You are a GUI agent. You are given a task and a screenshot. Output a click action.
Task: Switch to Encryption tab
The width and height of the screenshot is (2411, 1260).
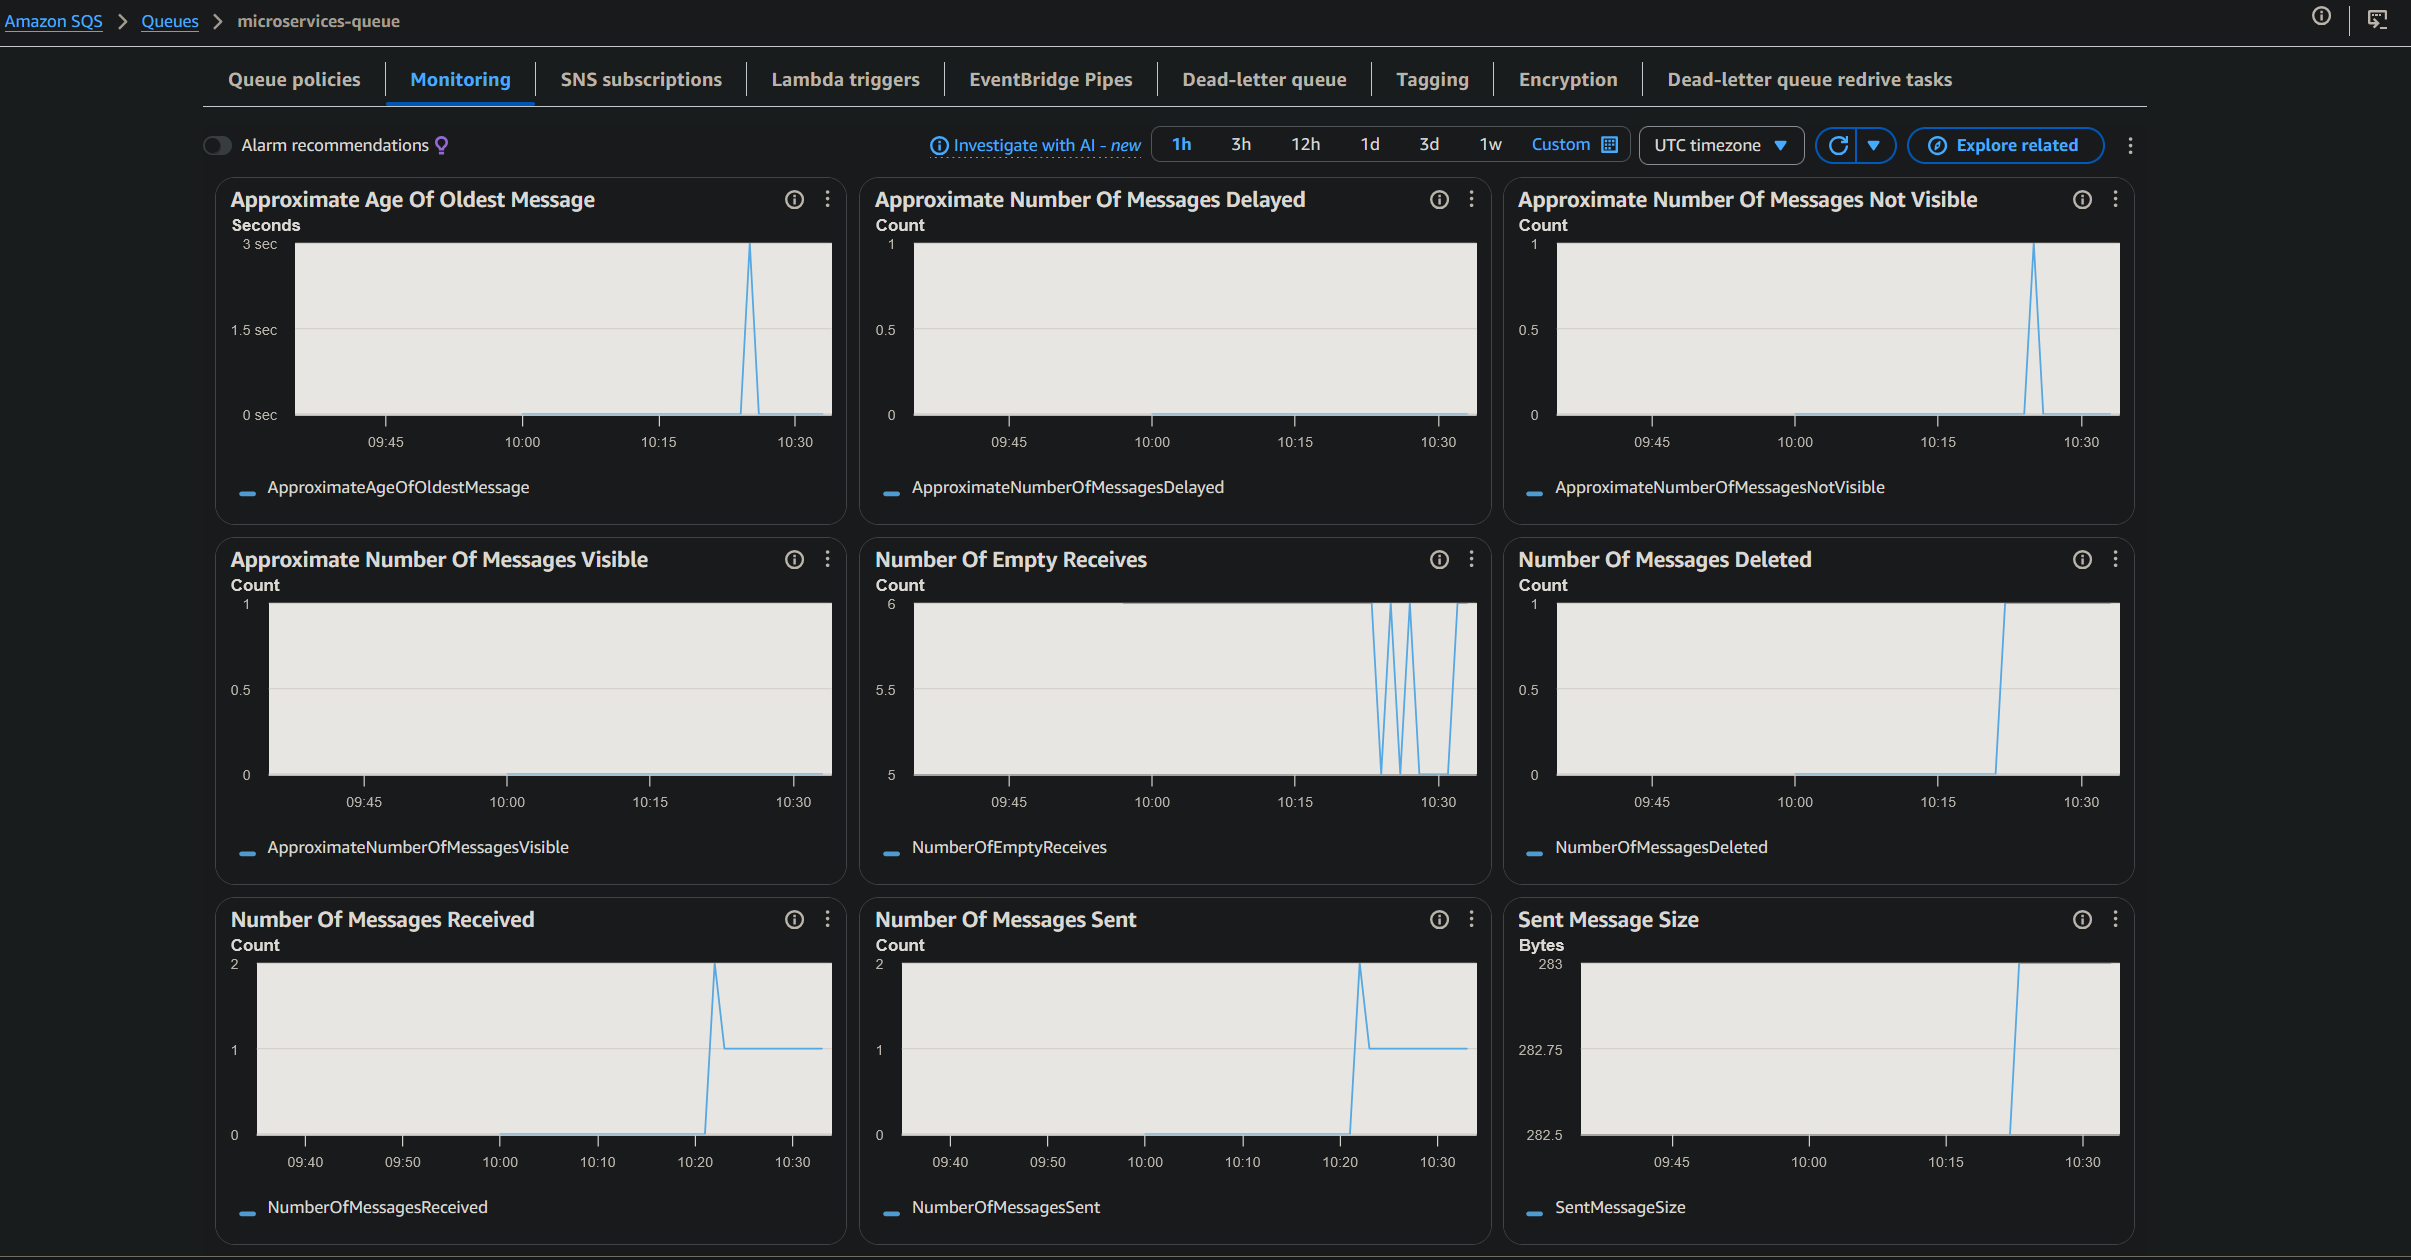click(x=1567, y=80)
